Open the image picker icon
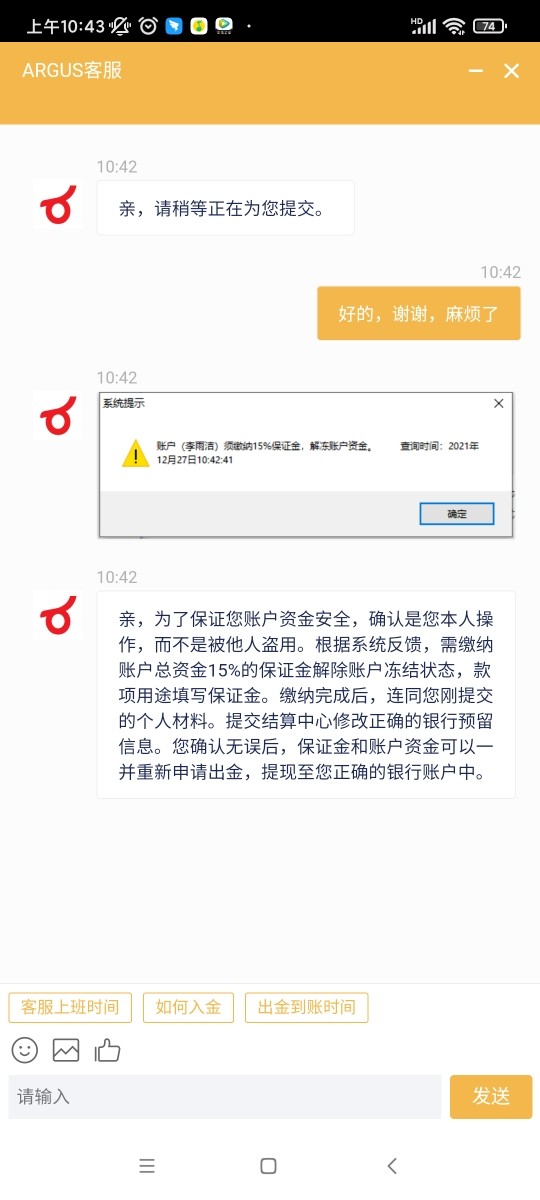540x1200 pixels. (66, 1050)
